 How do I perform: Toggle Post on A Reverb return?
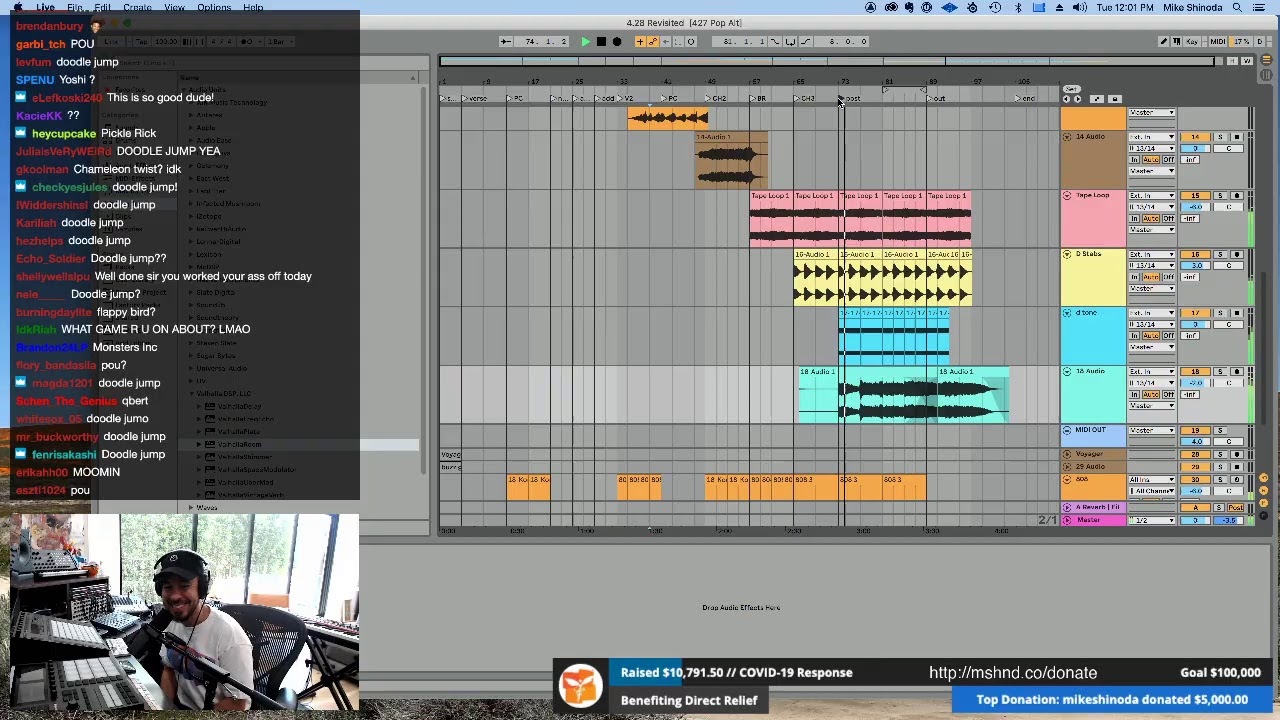pyautogui.click(x=1236, y=508)
